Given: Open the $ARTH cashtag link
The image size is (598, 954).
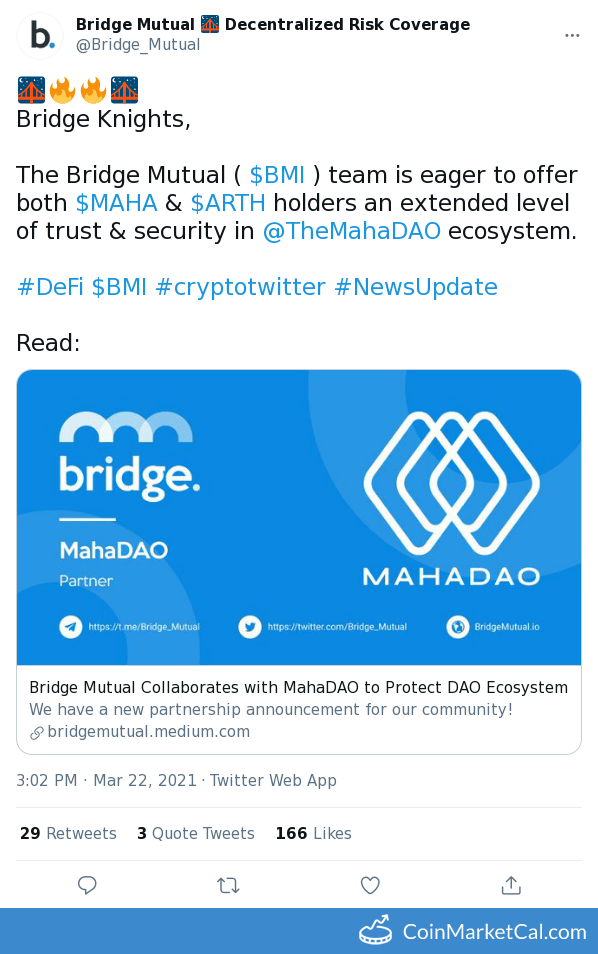Looking at the screenshot, I should 228,203.
